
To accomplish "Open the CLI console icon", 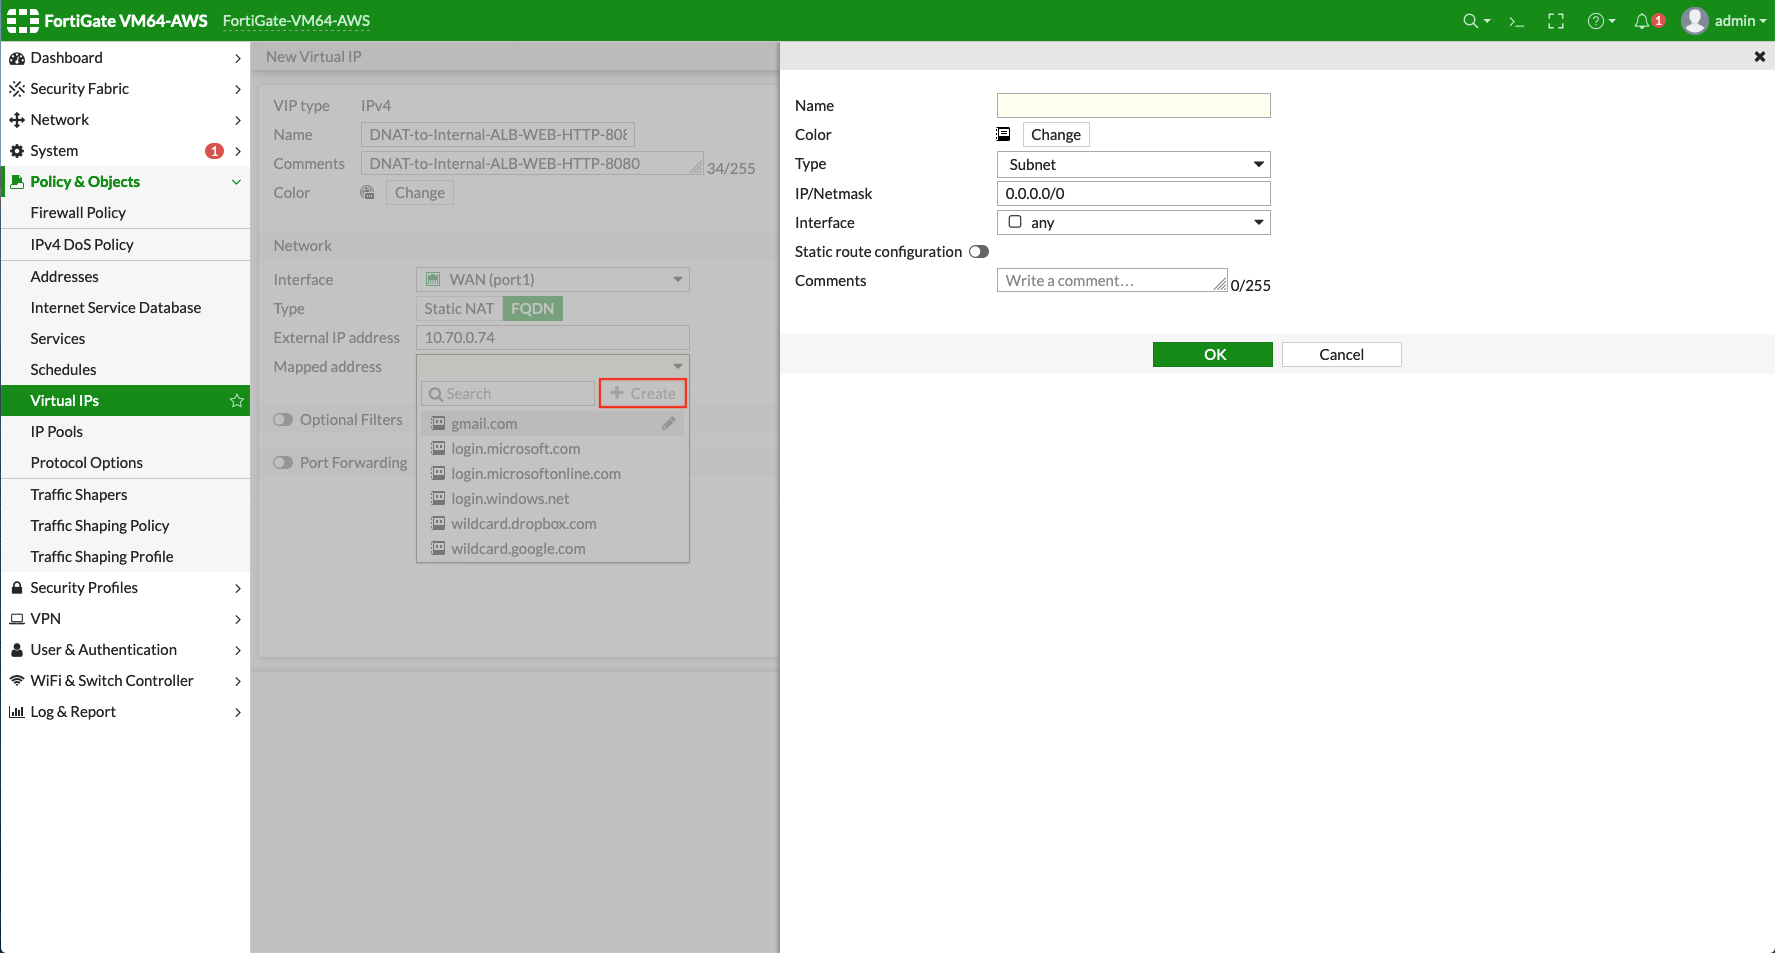I will pos(1516,21).
